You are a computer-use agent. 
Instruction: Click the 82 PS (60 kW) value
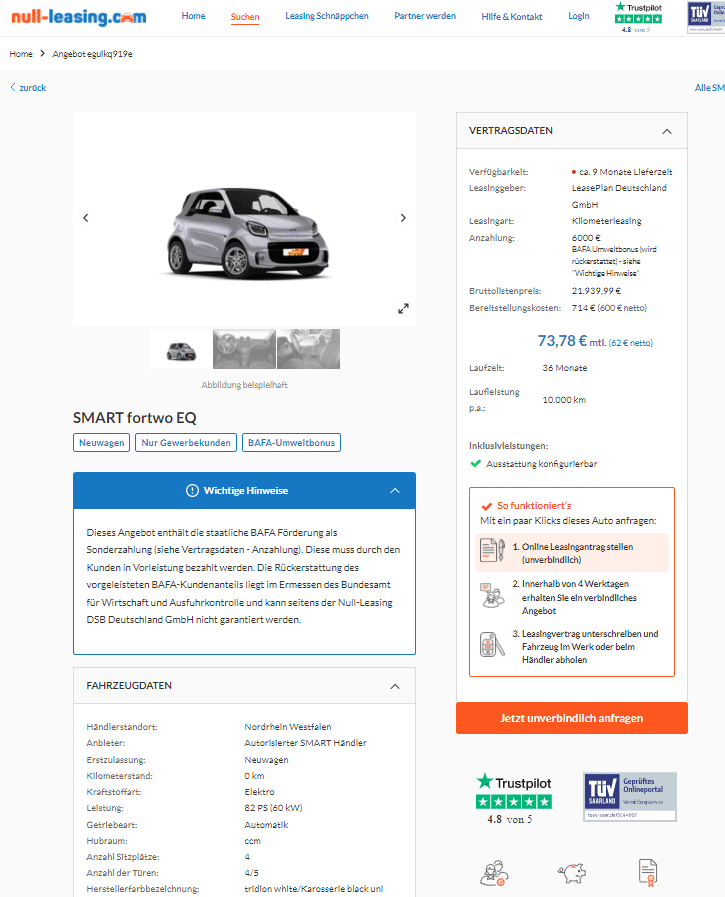273,808
